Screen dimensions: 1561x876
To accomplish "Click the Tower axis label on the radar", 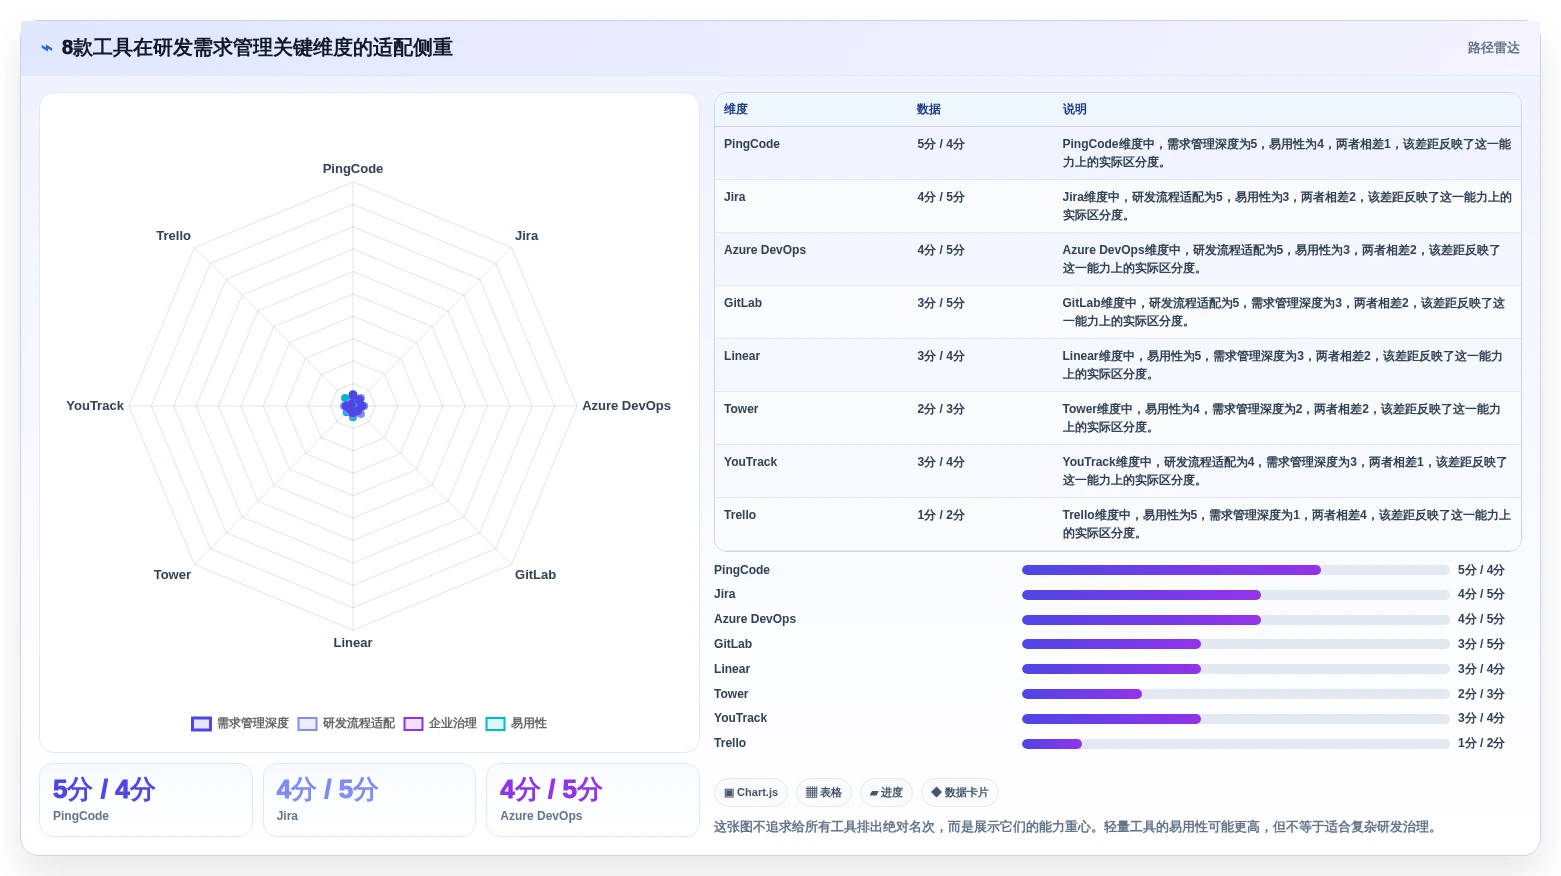I will tap(172, 575).
